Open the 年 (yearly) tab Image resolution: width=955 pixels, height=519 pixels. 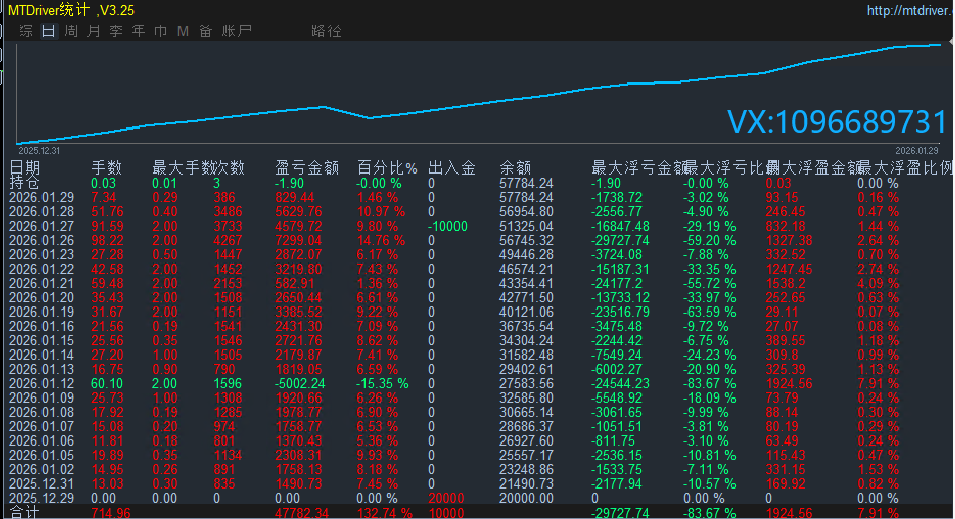coord(138,31)
